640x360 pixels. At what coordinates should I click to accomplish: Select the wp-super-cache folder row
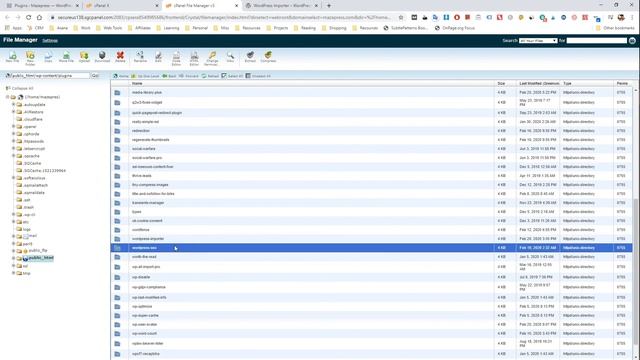click(x=371, y=316)
